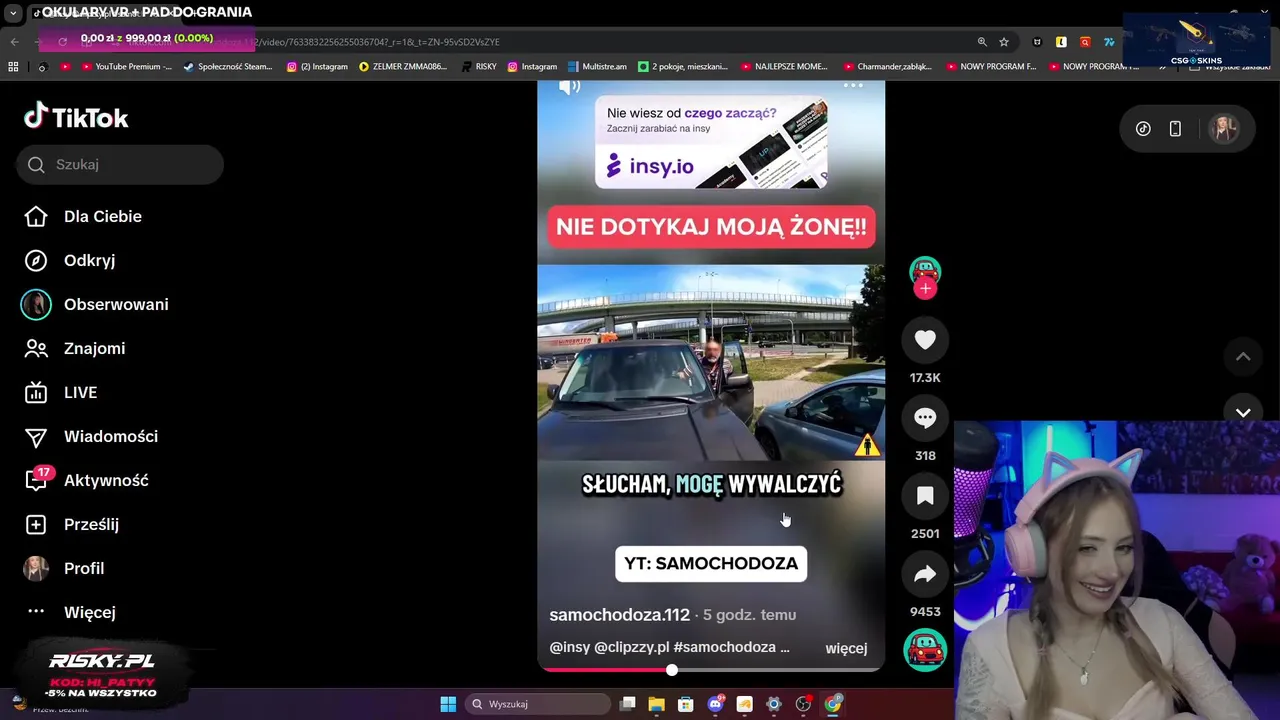Open the 2 pokoje, mieszkani bookmark
The height and width of the screenshot is (720, 1280).
[682, 67]
